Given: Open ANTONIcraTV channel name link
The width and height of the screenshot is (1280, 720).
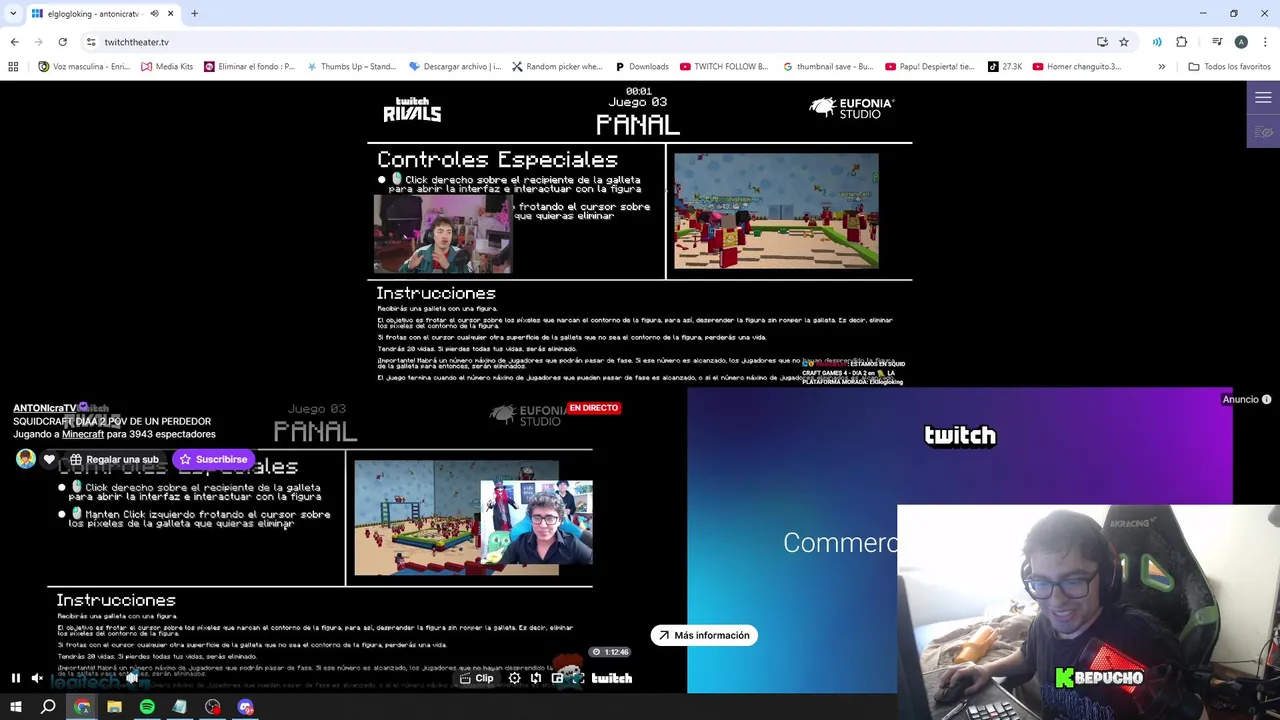Looking at the screenshot, I should 45,408.
